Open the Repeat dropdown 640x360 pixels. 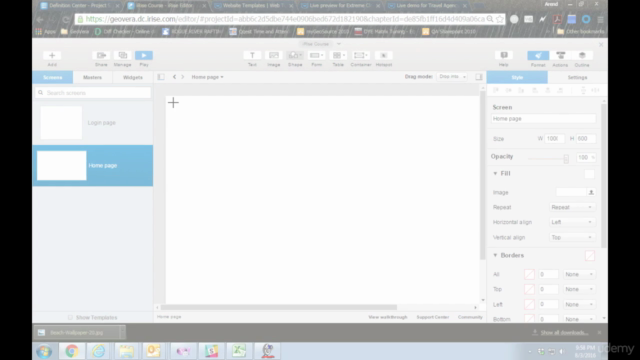click(x=571, y=207)
